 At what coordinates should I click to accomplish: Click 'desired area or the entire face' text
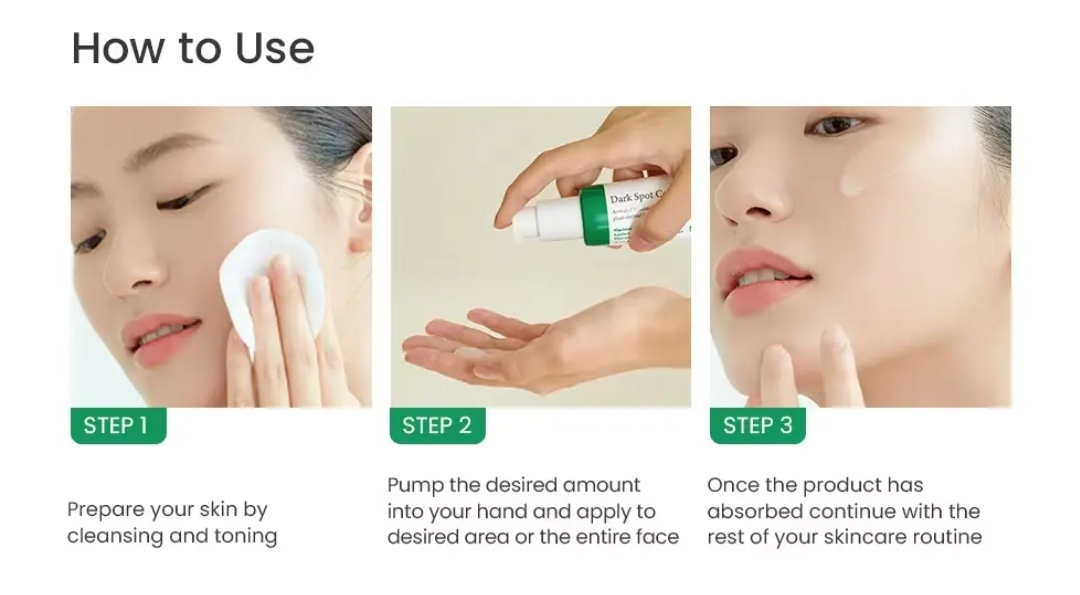click(533, 536)
